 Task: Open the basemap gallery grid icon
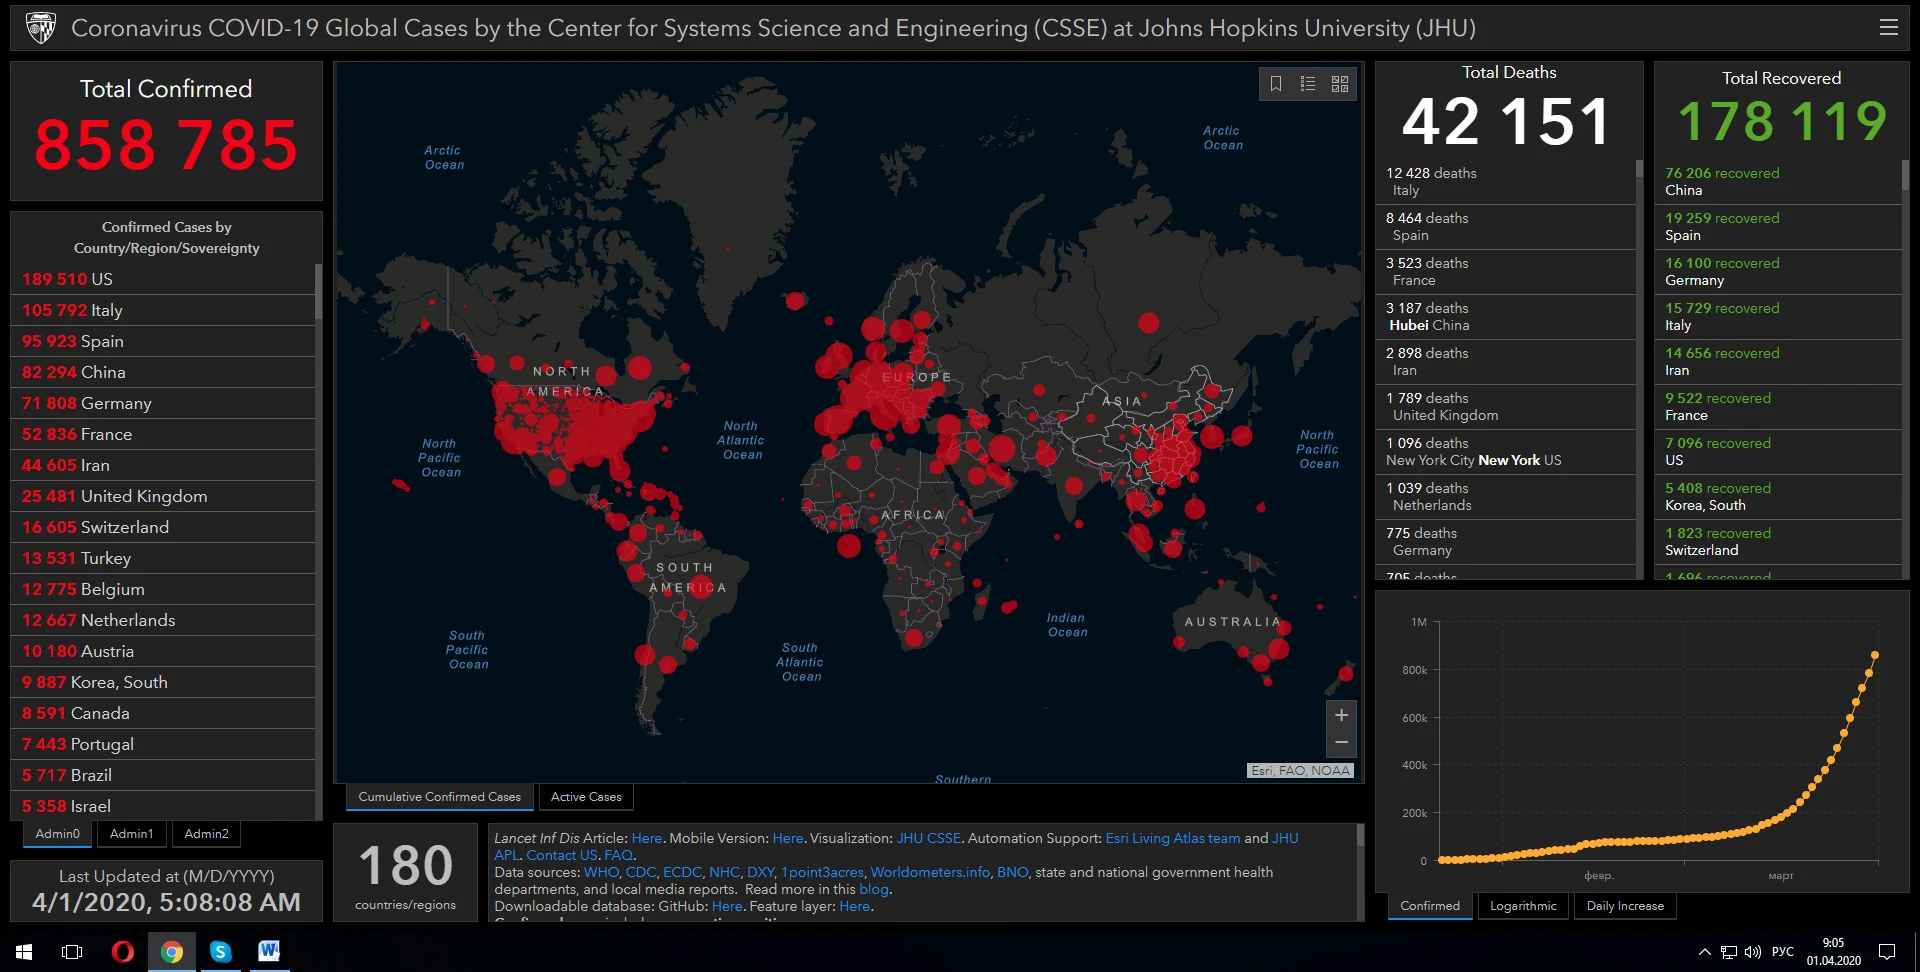click(1340, 84)
